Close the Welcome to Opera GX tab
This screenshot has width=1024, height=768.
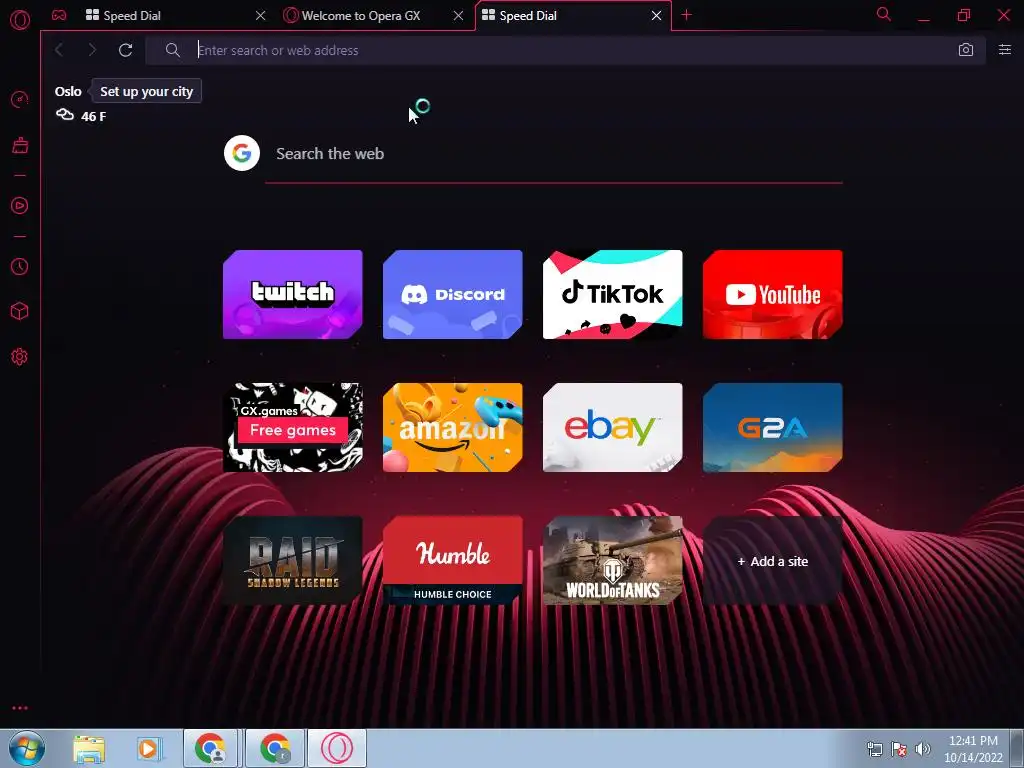[458, 16]
